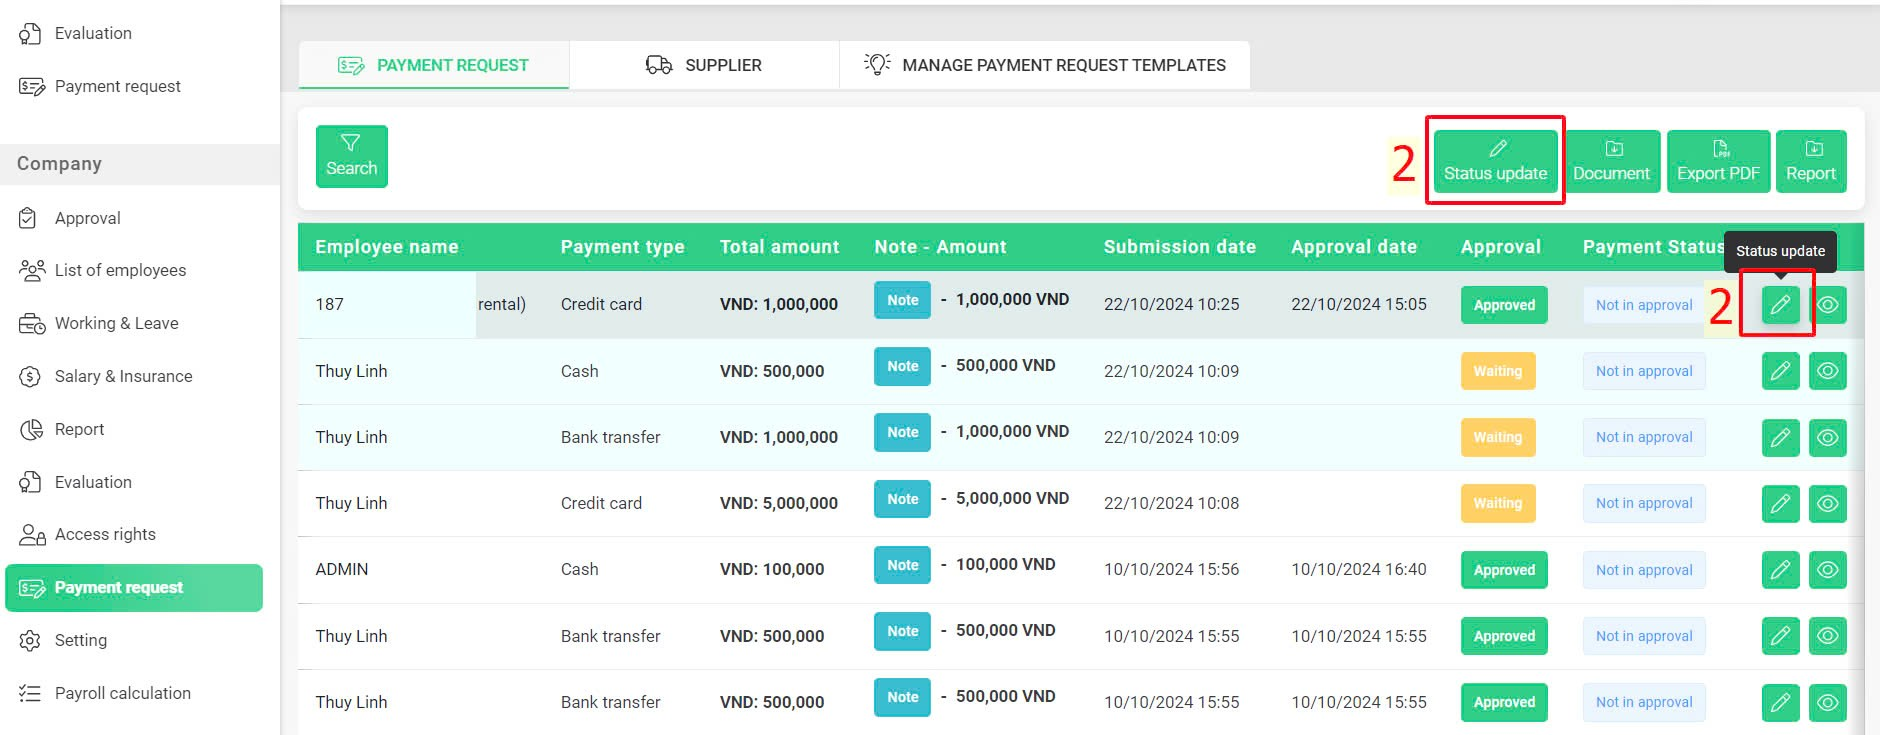The width and height of the screenshot is (1880, 735).
Task: Click Note button in row 187
Action: (x=902, y=300)
